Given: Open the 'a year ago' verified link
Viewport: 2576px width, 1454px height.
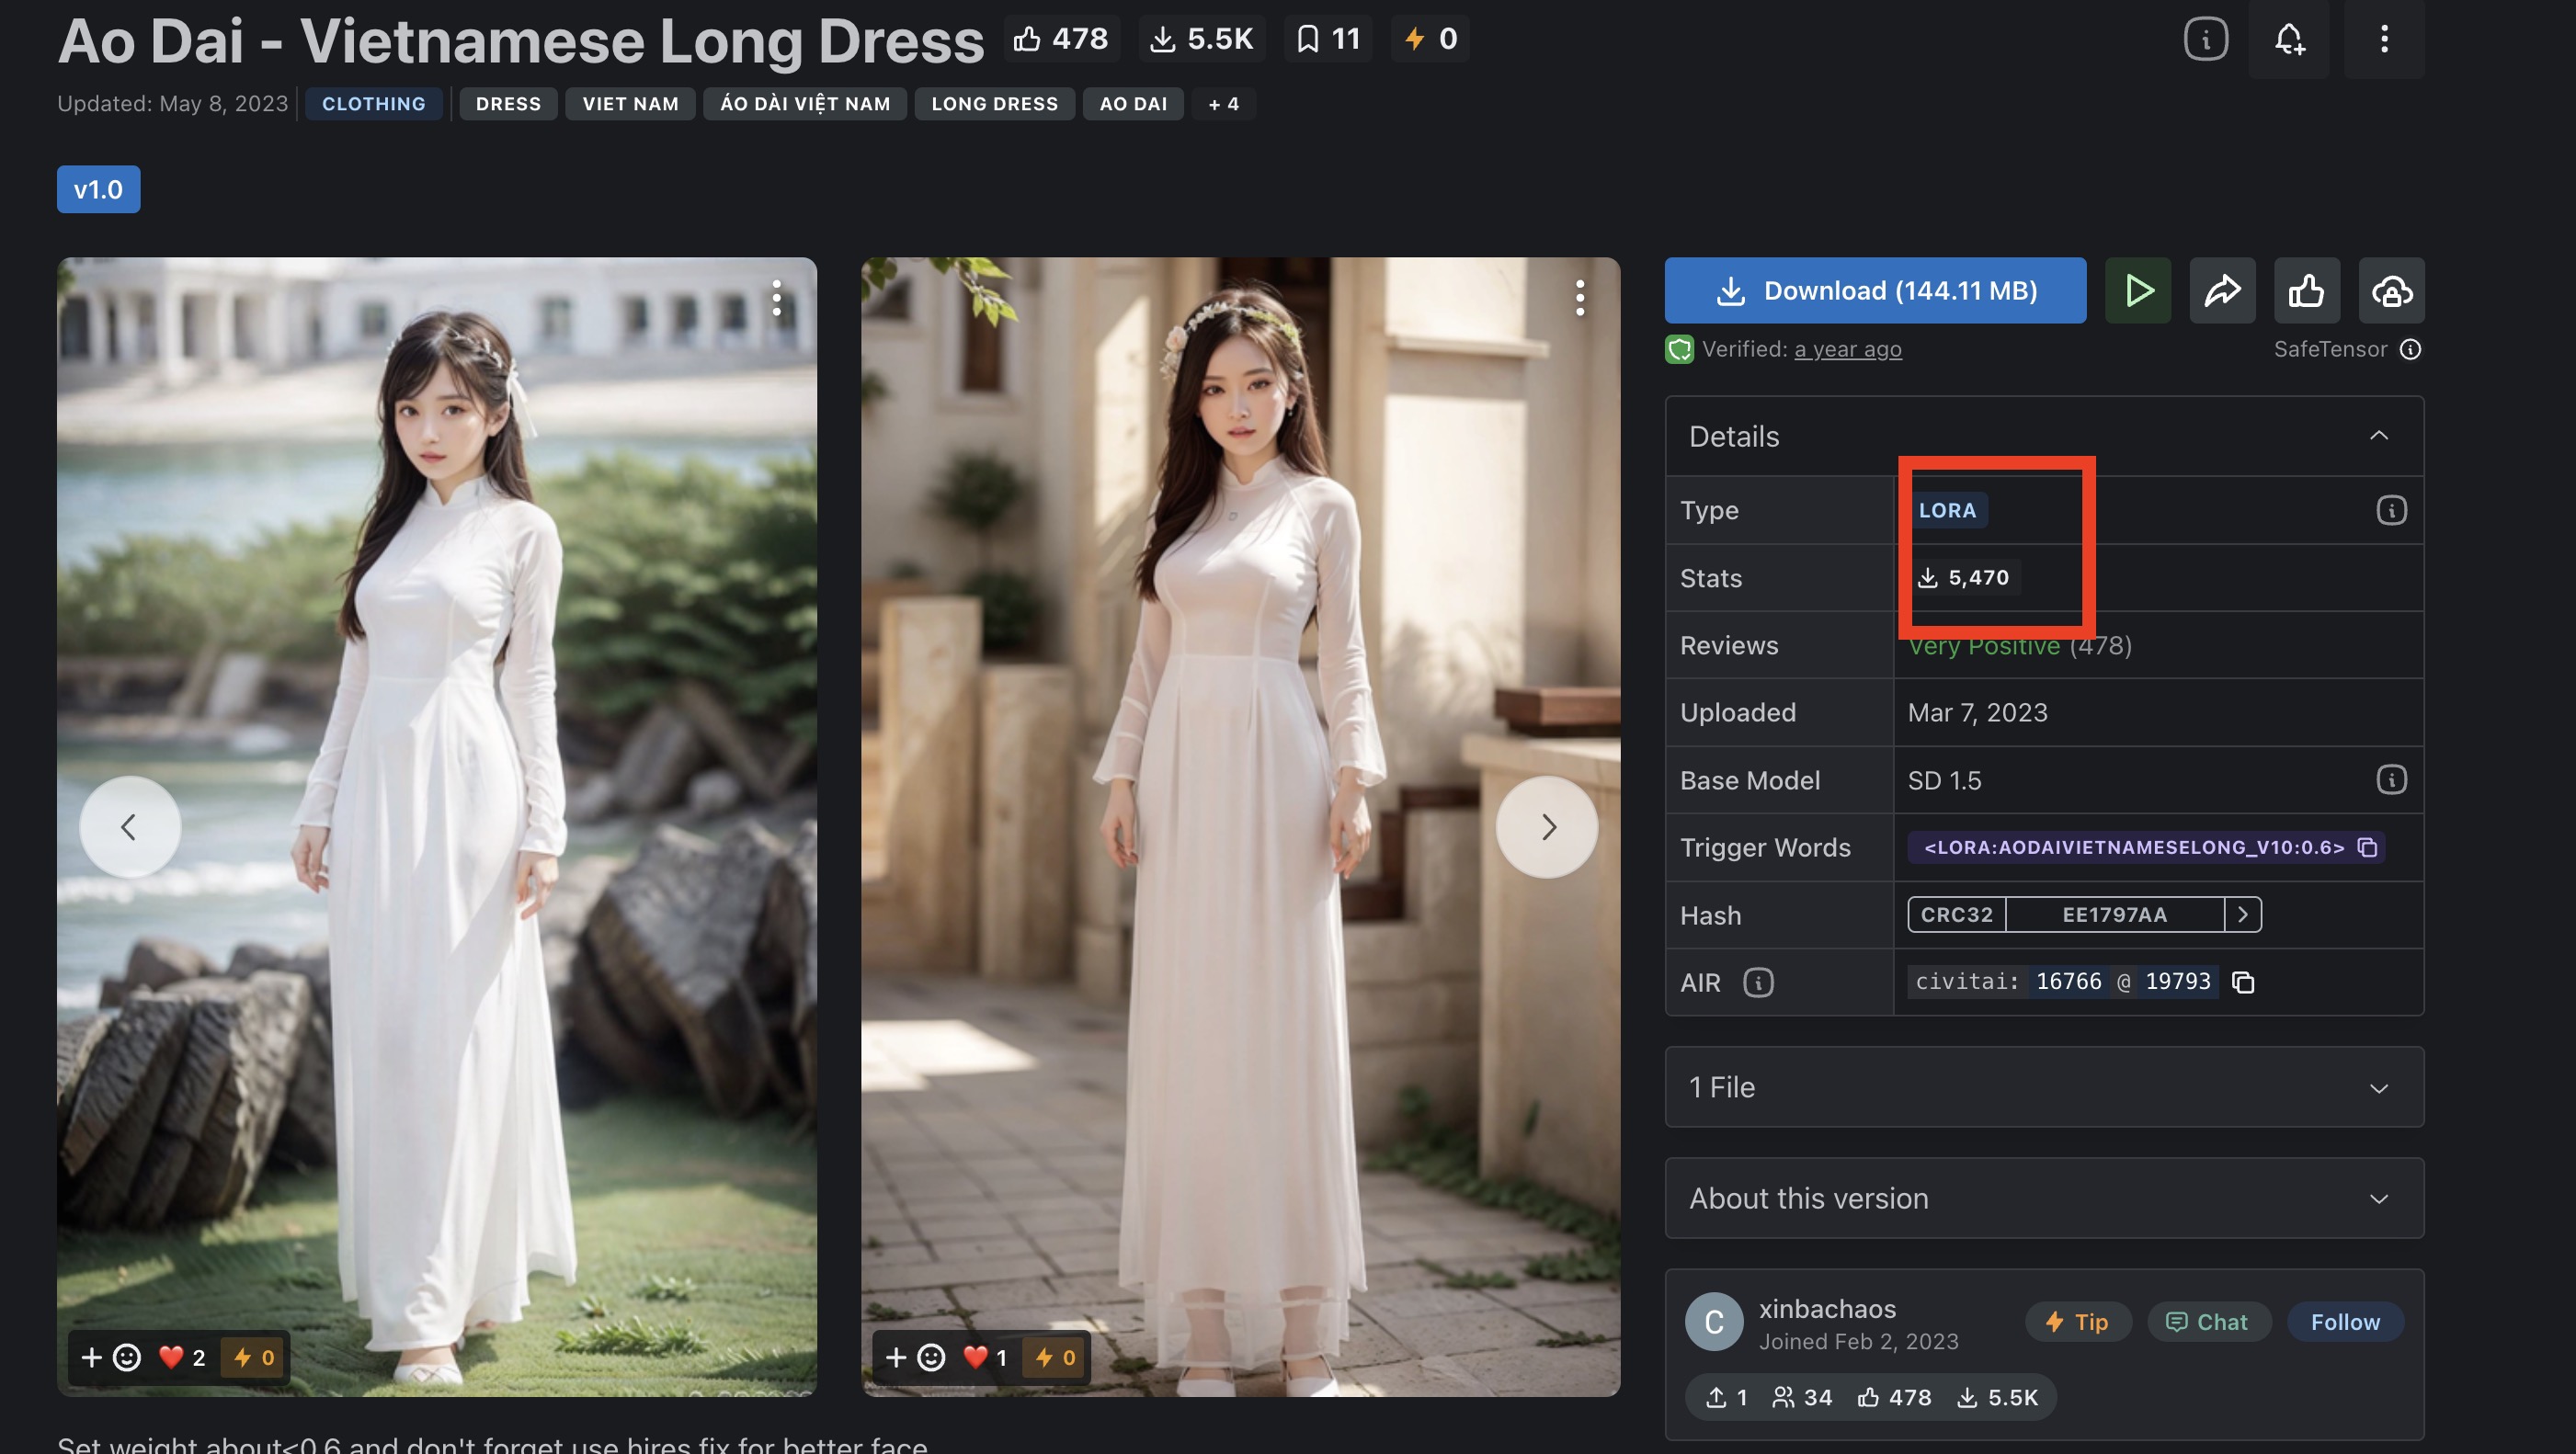Looking at the screenshot, I should tap(1847, 349).
